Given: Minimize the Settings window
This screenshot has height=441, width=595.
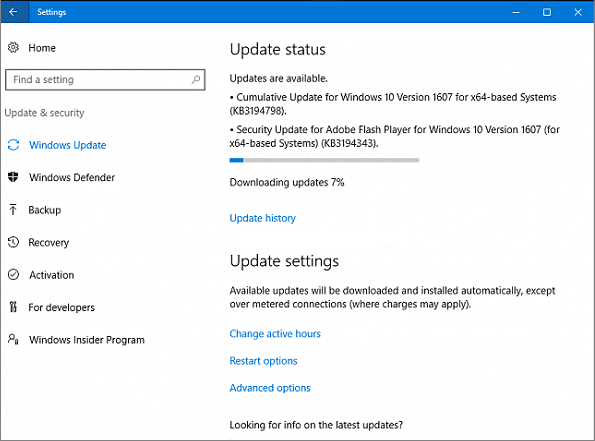Looking at the screenshot, I should 516,12.
